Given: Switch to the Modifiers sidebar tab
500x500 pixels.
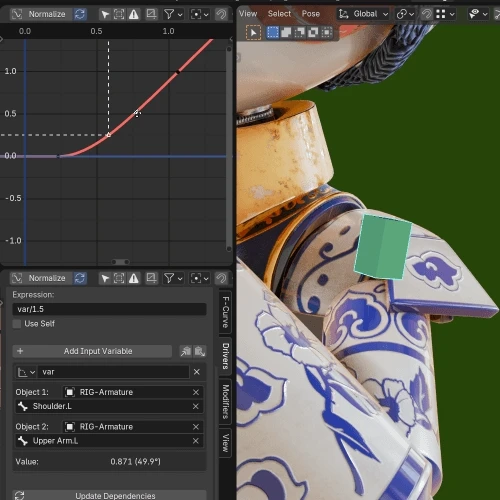Looking at the screenshot, I should pyautogui.click(x=225, y=401).
